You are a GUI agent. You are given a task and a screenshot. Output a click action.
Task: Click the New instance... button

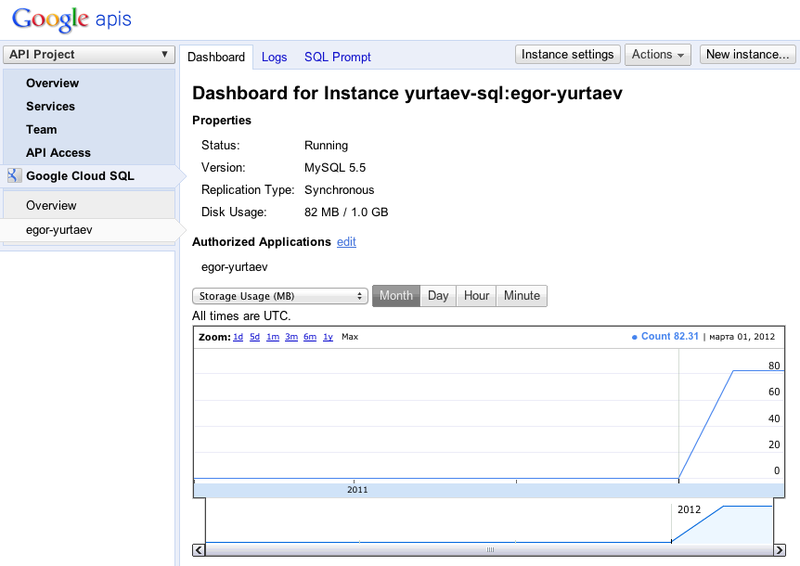[x=747, y=54]
